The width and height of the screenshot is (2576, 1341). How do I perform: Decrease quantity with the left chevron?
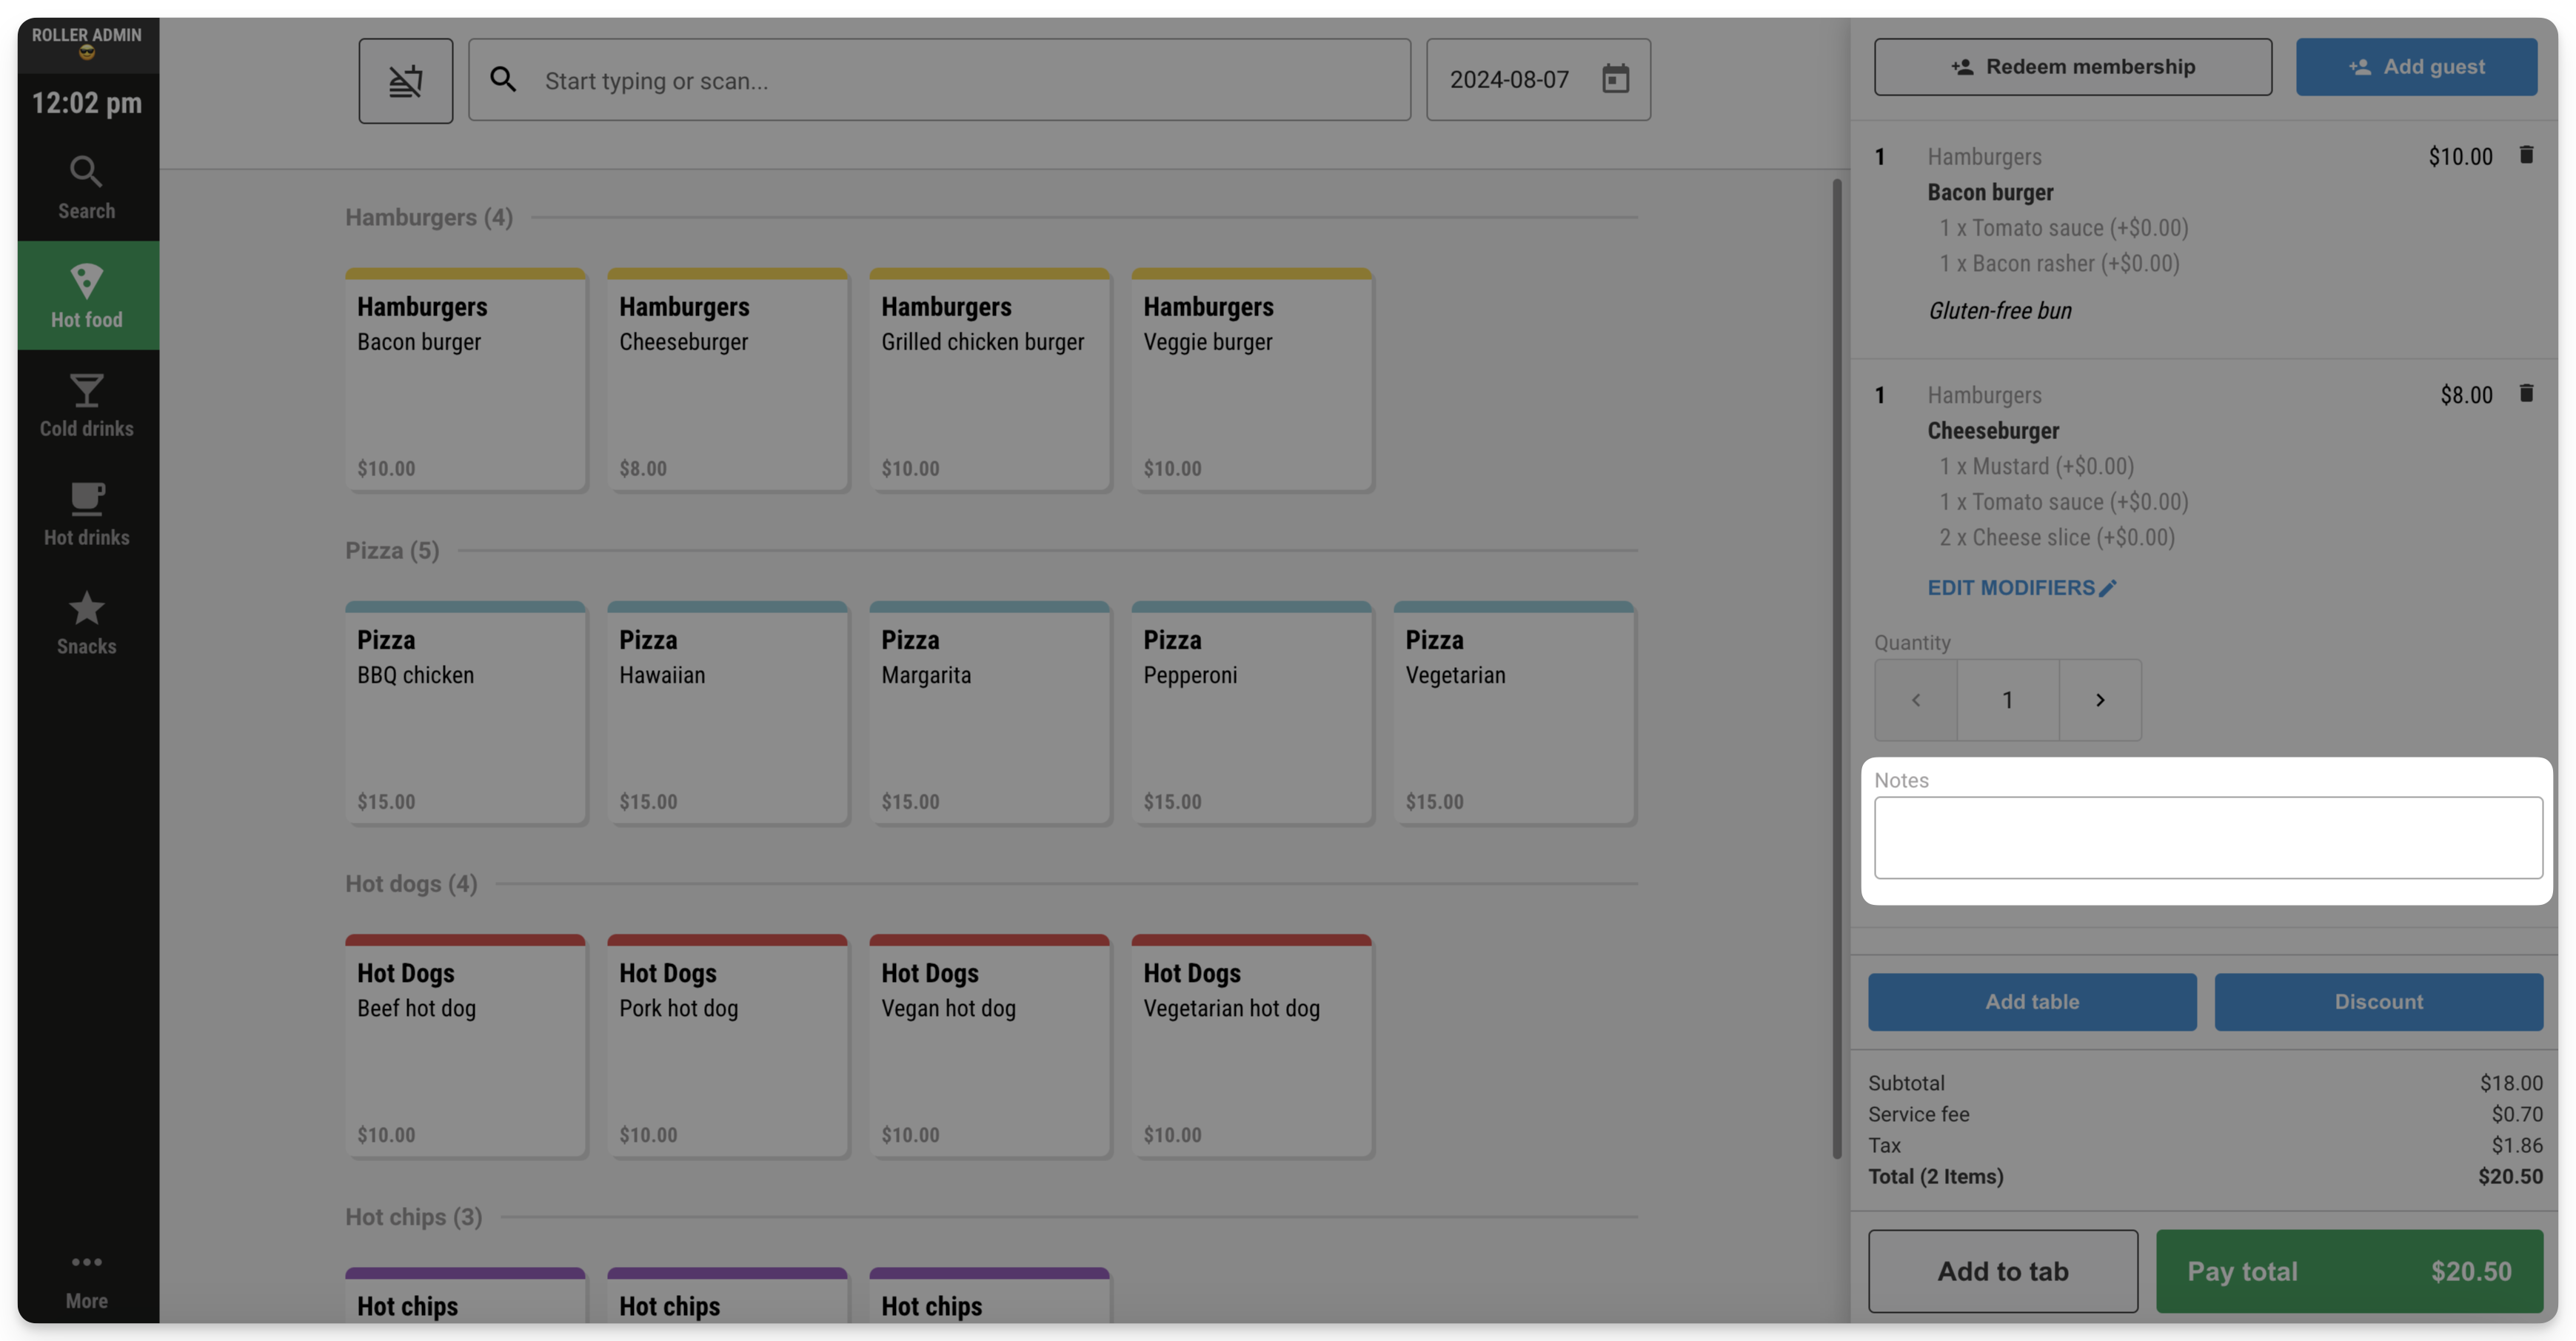(x=1915, y=700)
